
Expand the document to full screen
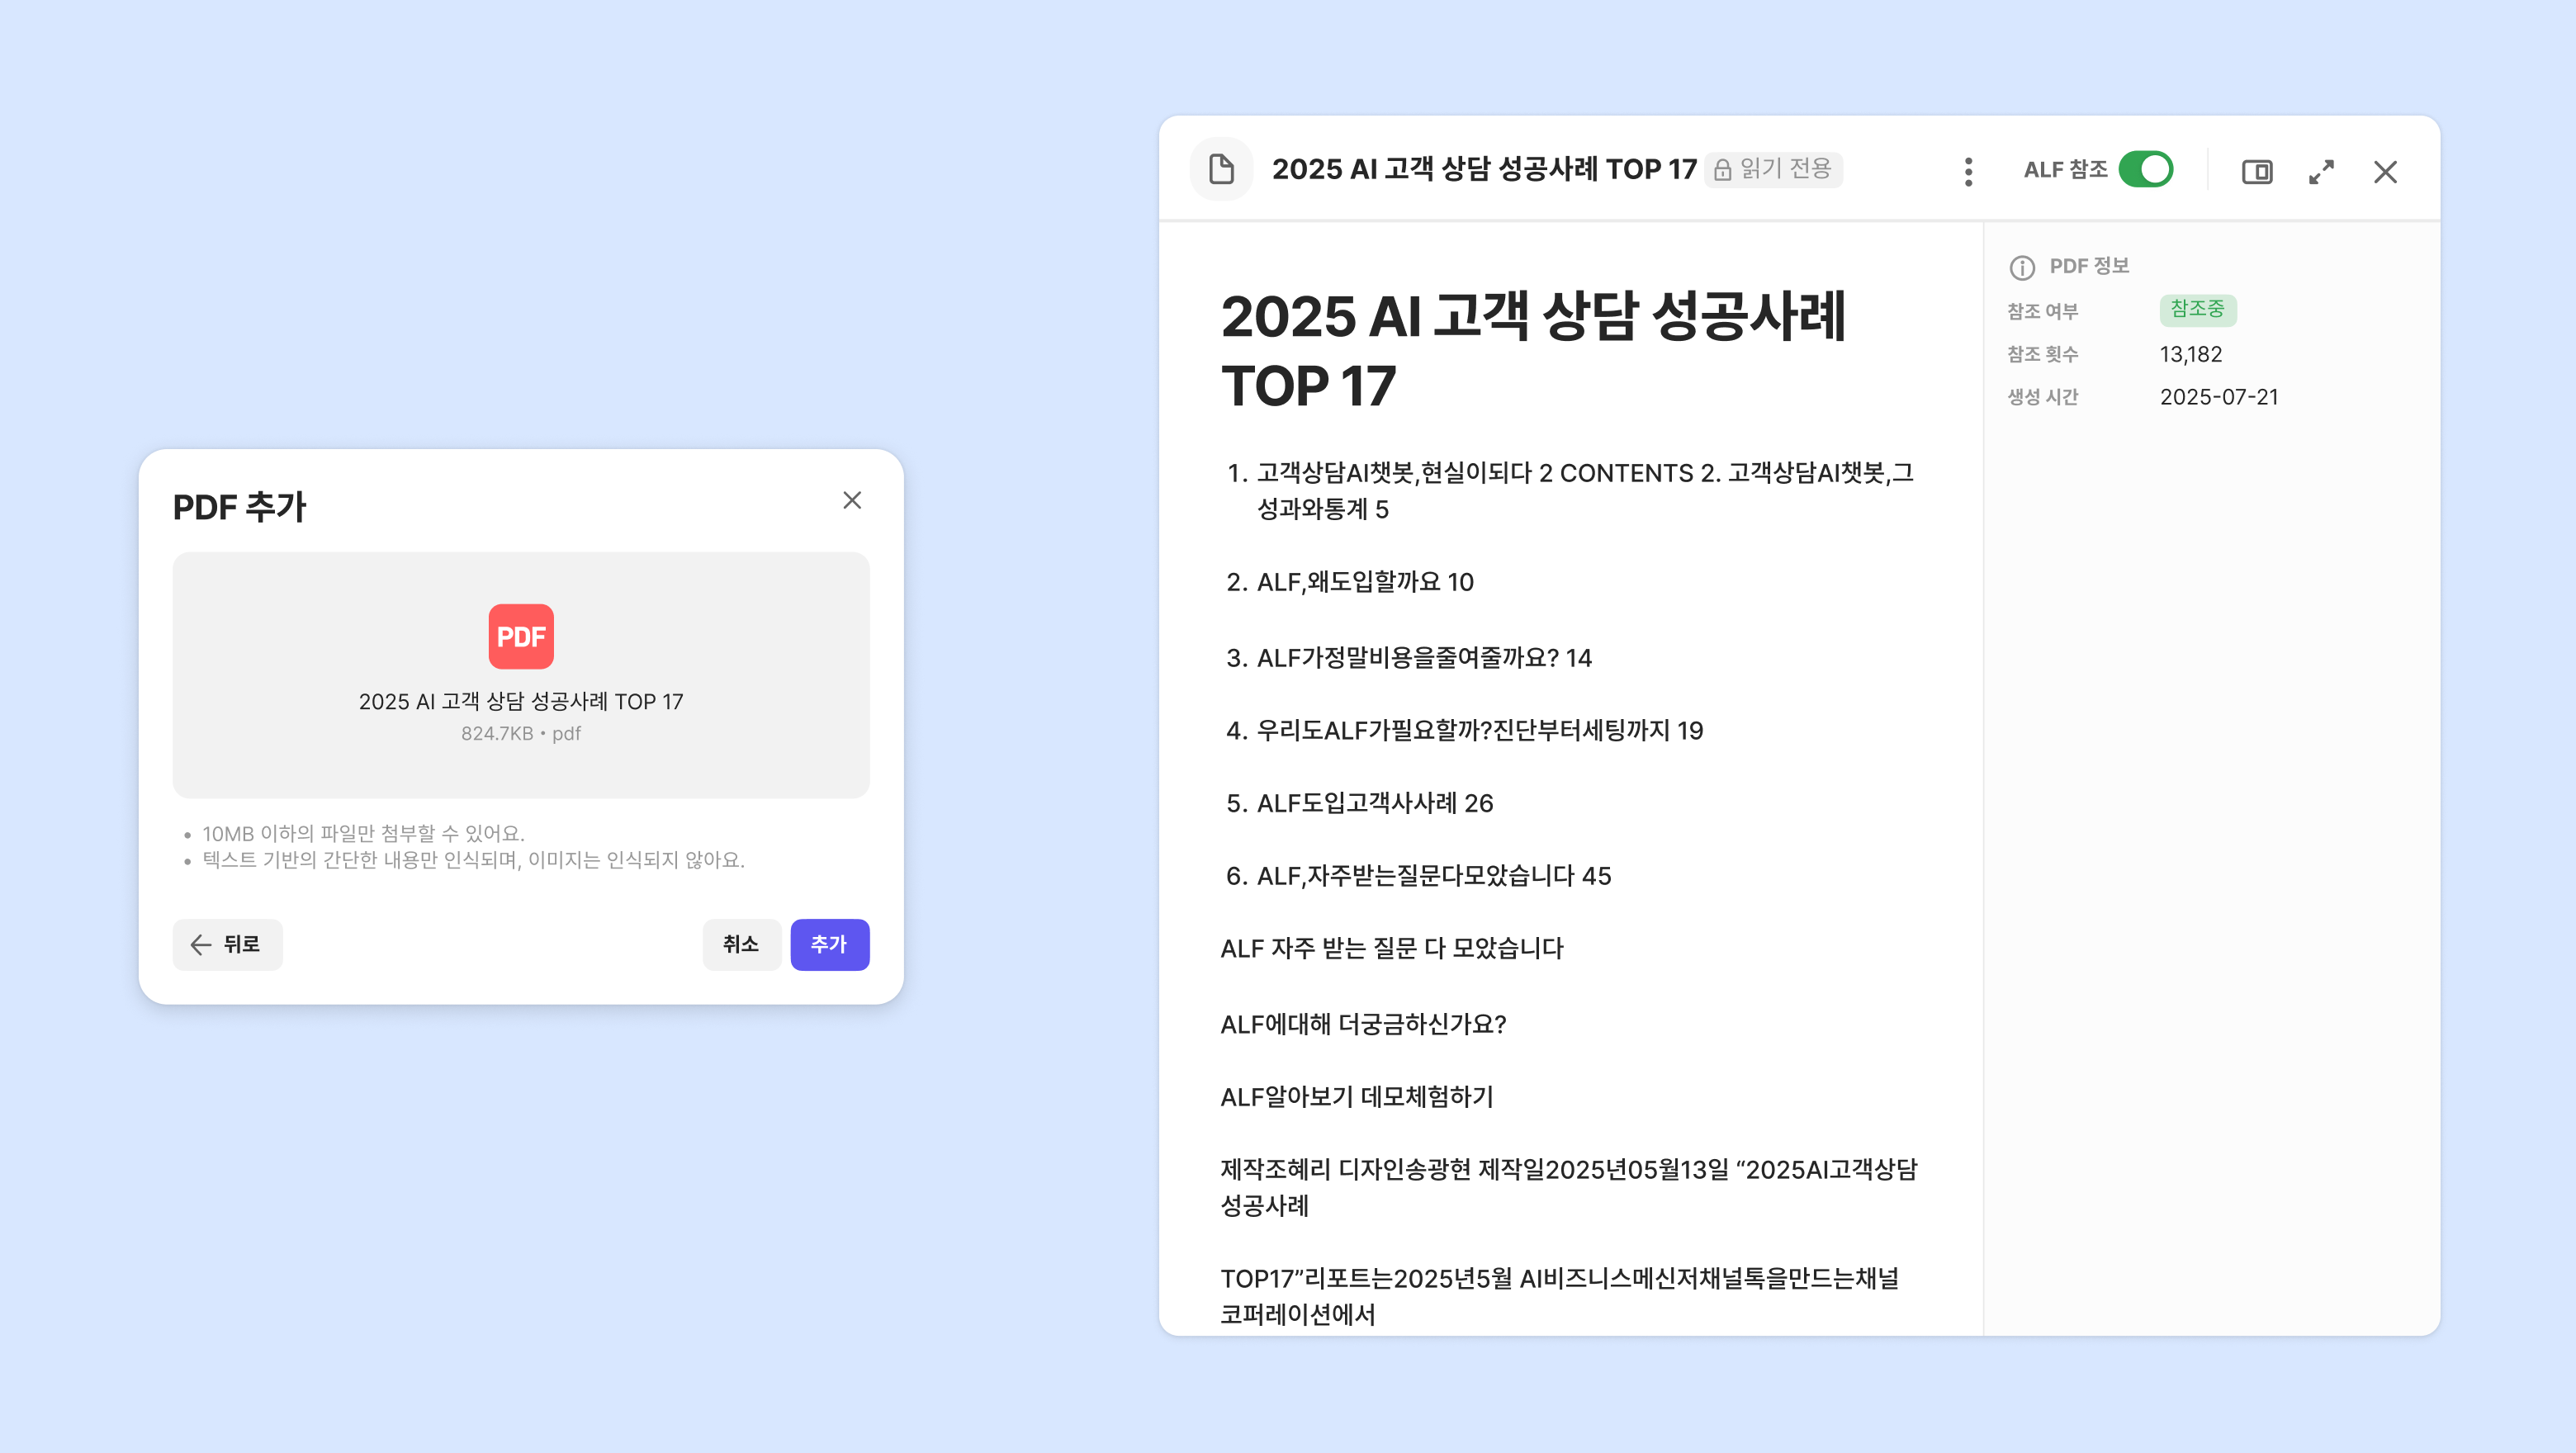[x=2321, y=172]
